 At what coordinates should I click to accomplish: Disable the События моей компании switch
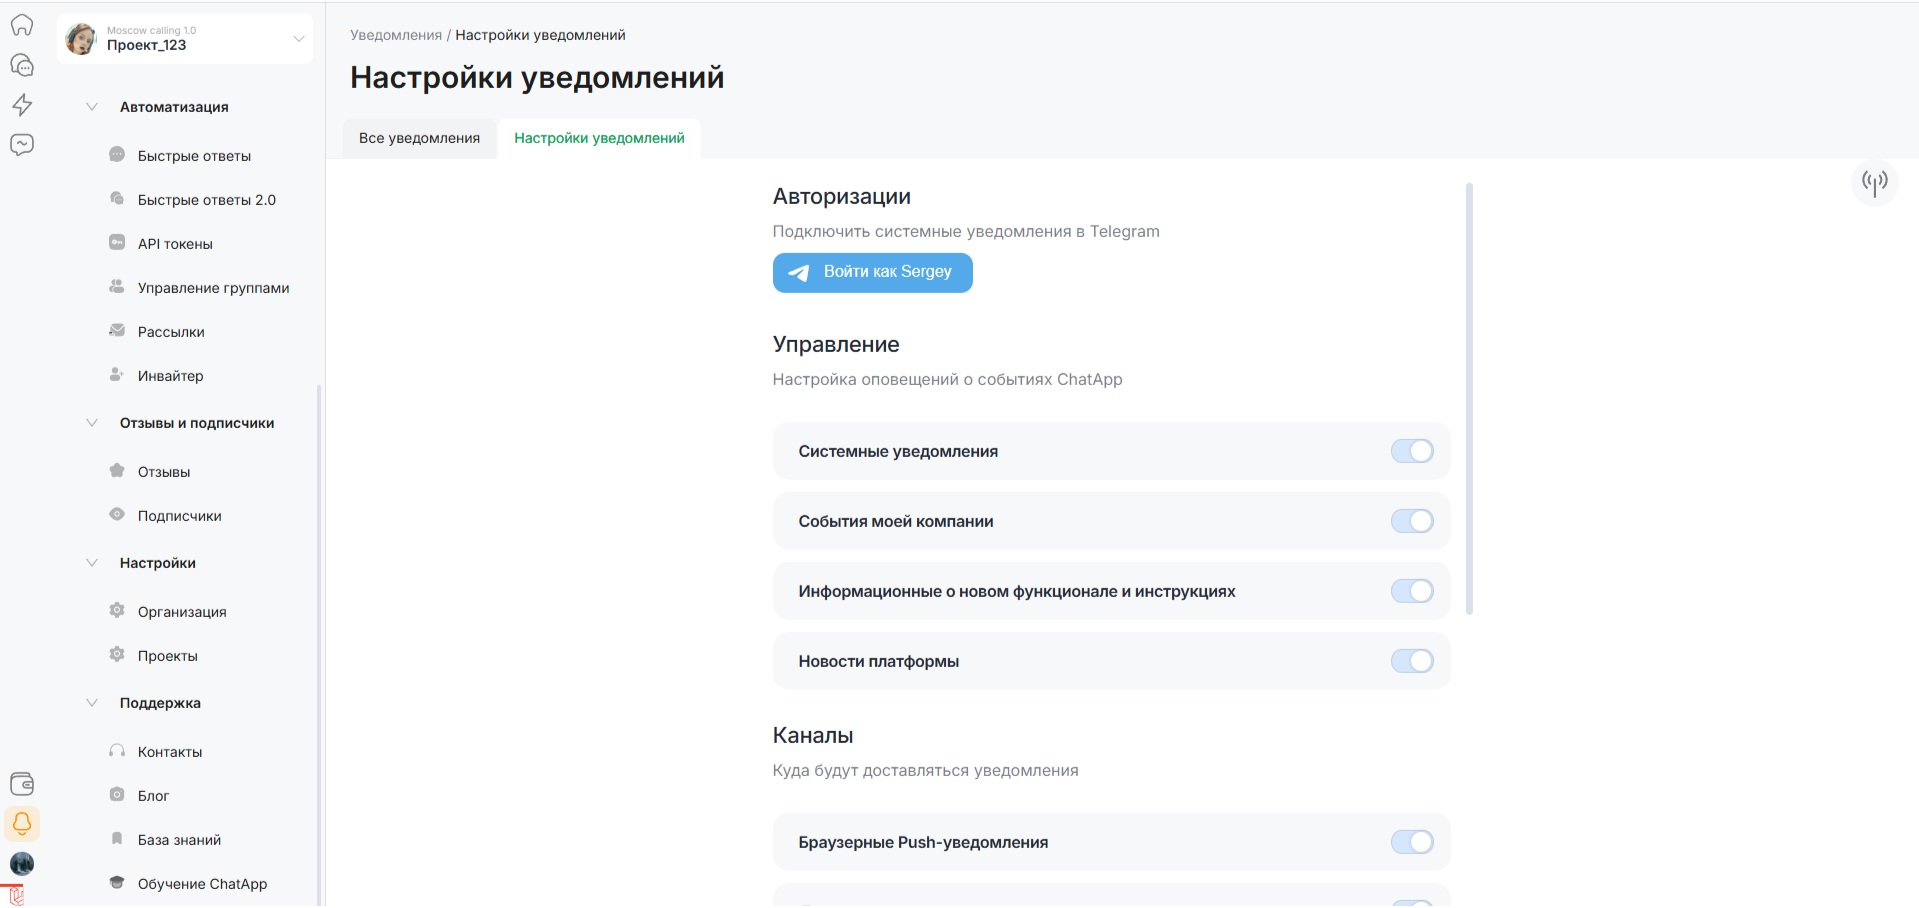pyautogui.click(x=1411, y=521)
